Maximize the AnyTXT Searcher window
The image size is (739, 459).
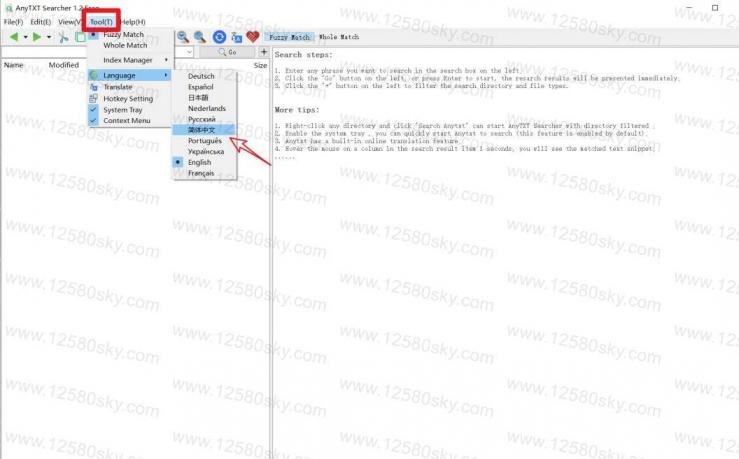point(715,8)
